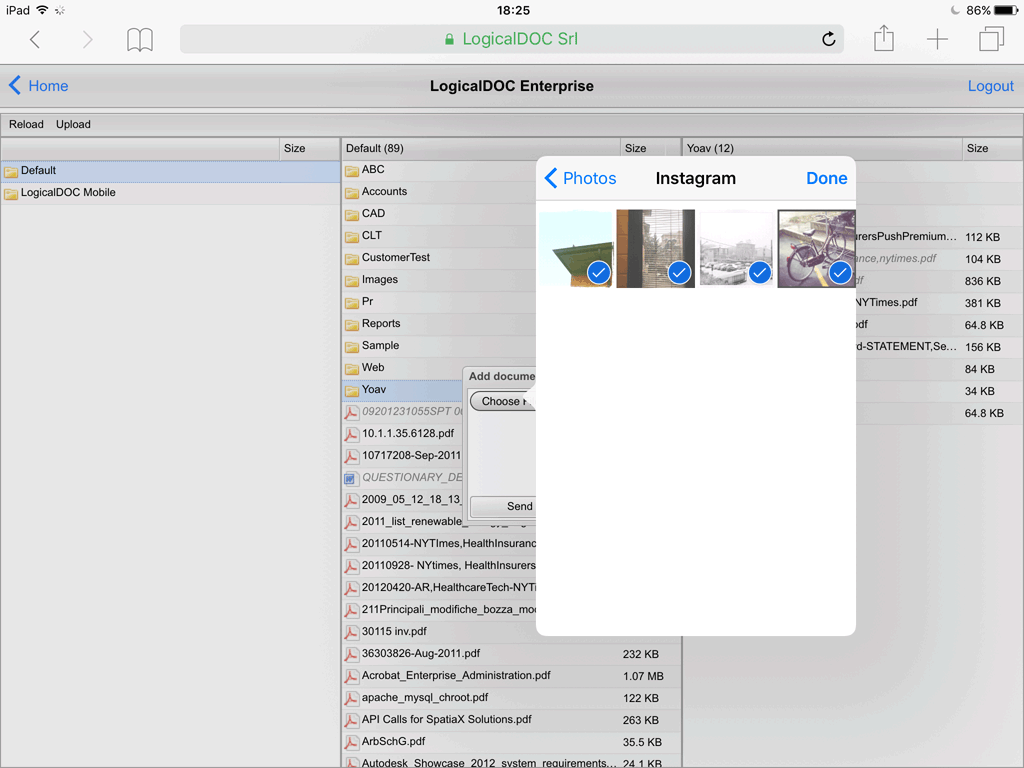The image size is (1024, 768).
Task: Click PDF icon of 36303826-Aug-2011.pdf
Action: pyautogui.click(x=351, y=655)
